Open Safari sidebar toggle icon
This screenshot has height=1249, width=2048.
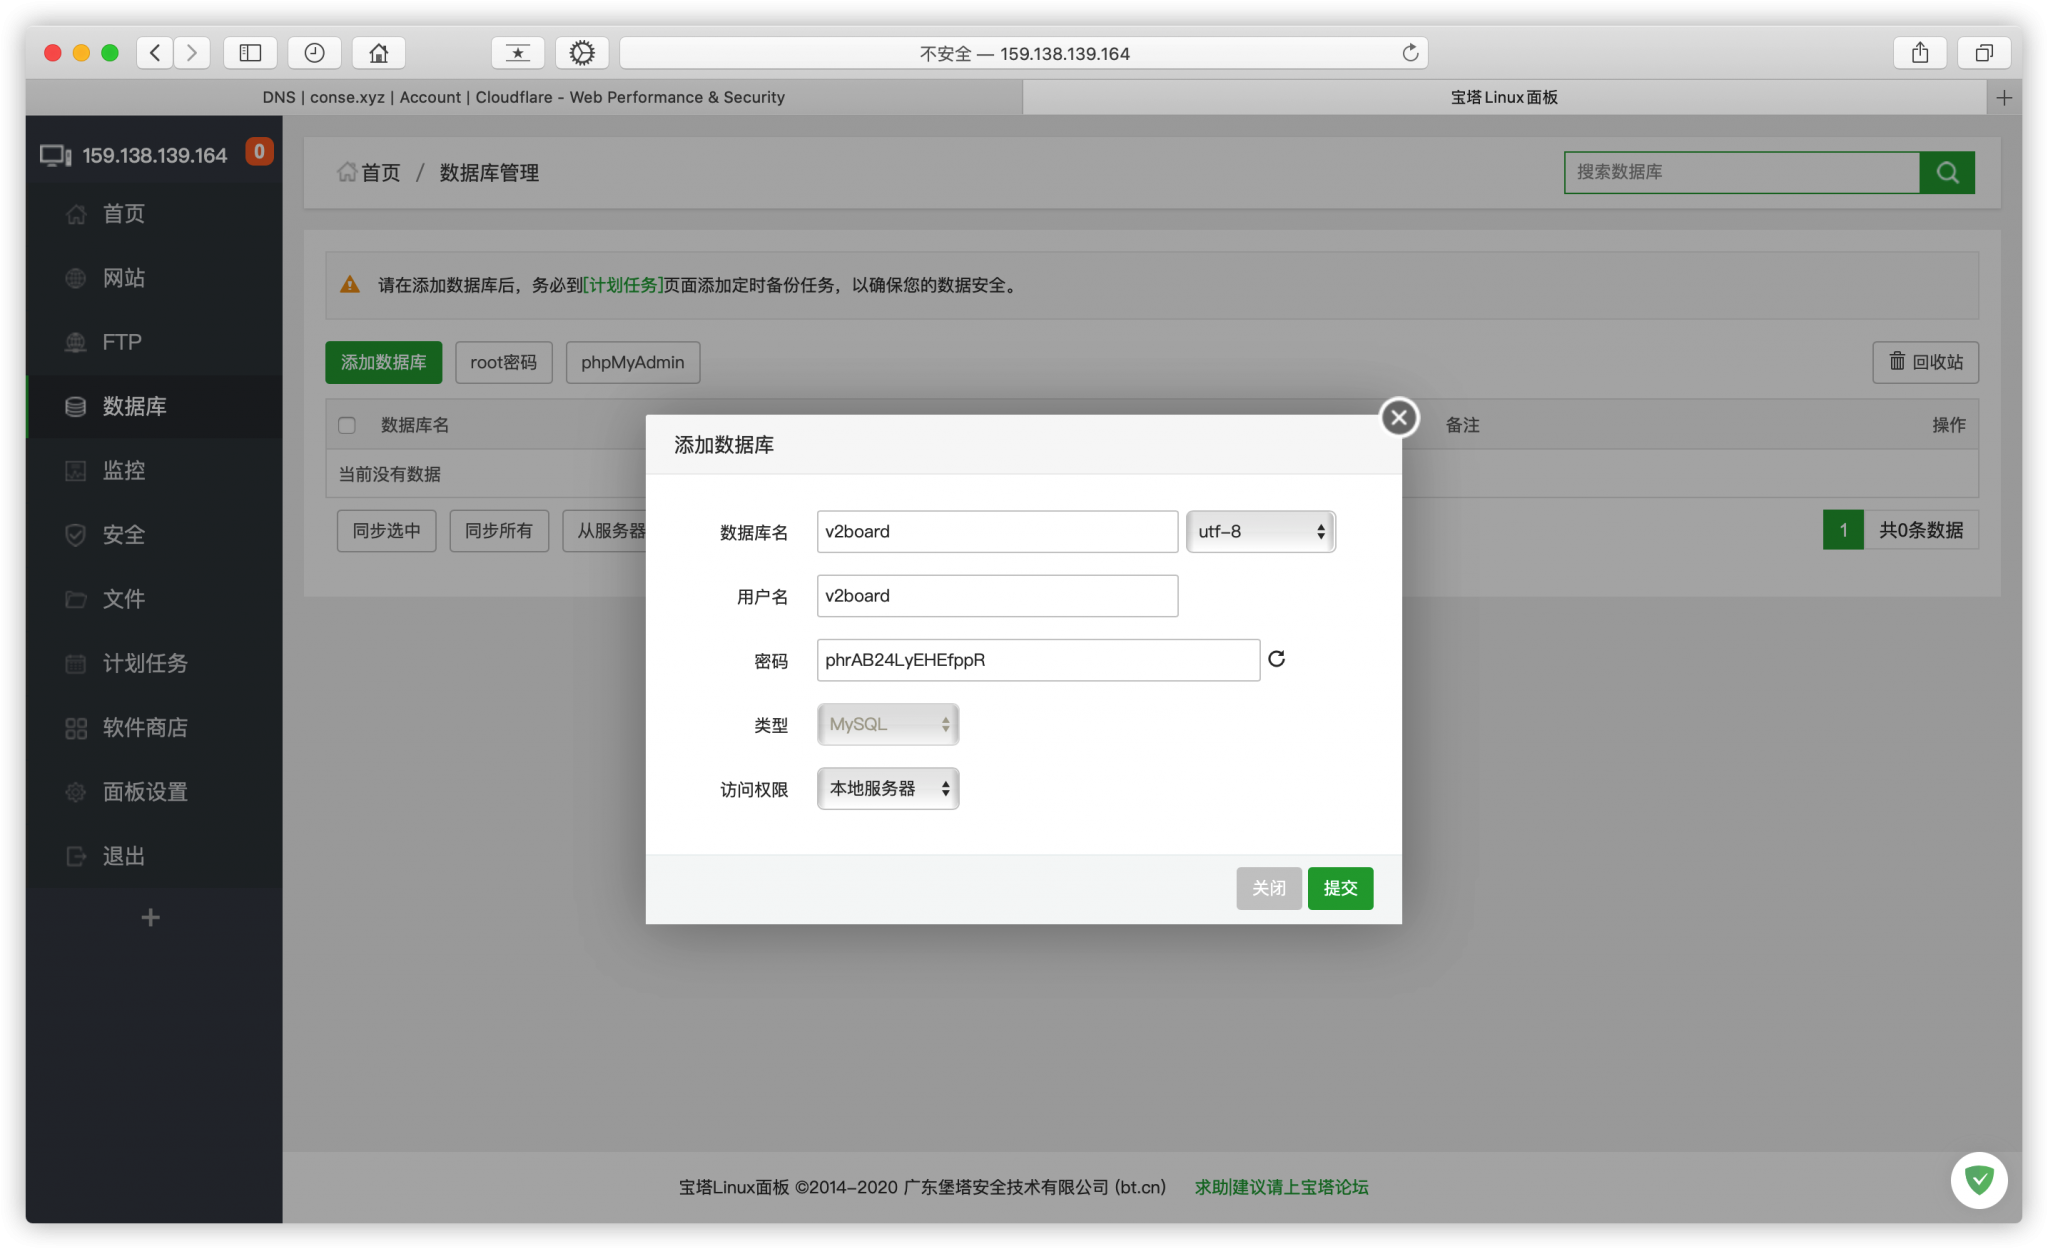tap(250, 53)
